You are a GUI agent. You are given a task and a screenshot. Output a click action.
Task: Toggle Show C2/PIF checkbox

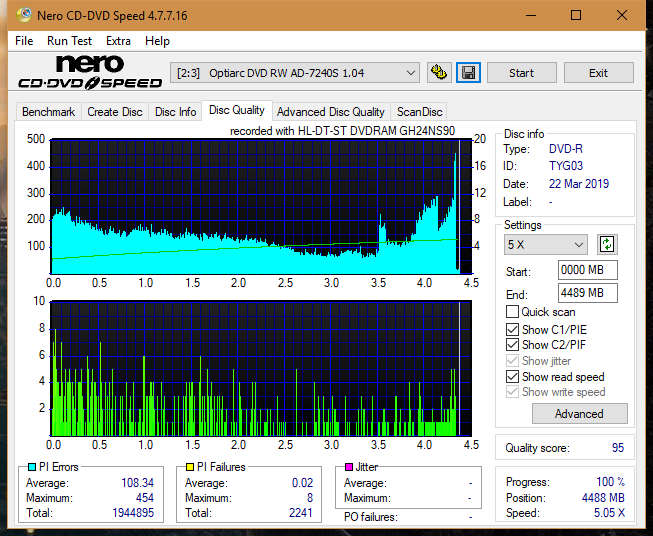(x=512, y=344)
